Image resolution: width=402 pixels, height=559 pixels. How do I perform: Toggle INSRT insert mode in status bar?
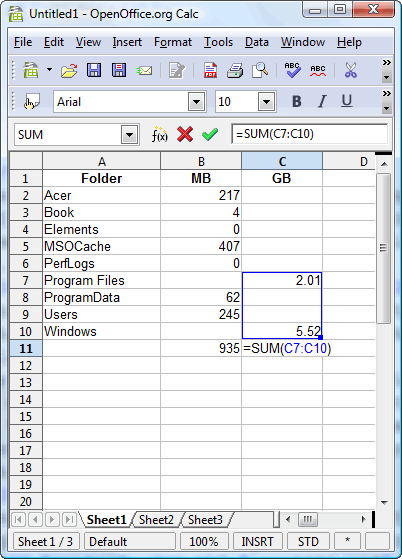[257, 542]
